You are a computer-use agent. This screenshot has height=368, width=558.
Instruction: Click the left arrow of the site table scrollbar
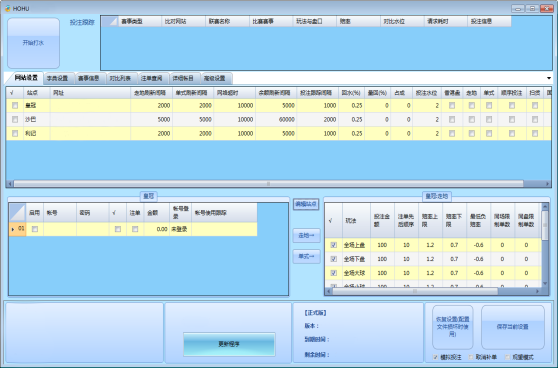(x=10, y=184)
